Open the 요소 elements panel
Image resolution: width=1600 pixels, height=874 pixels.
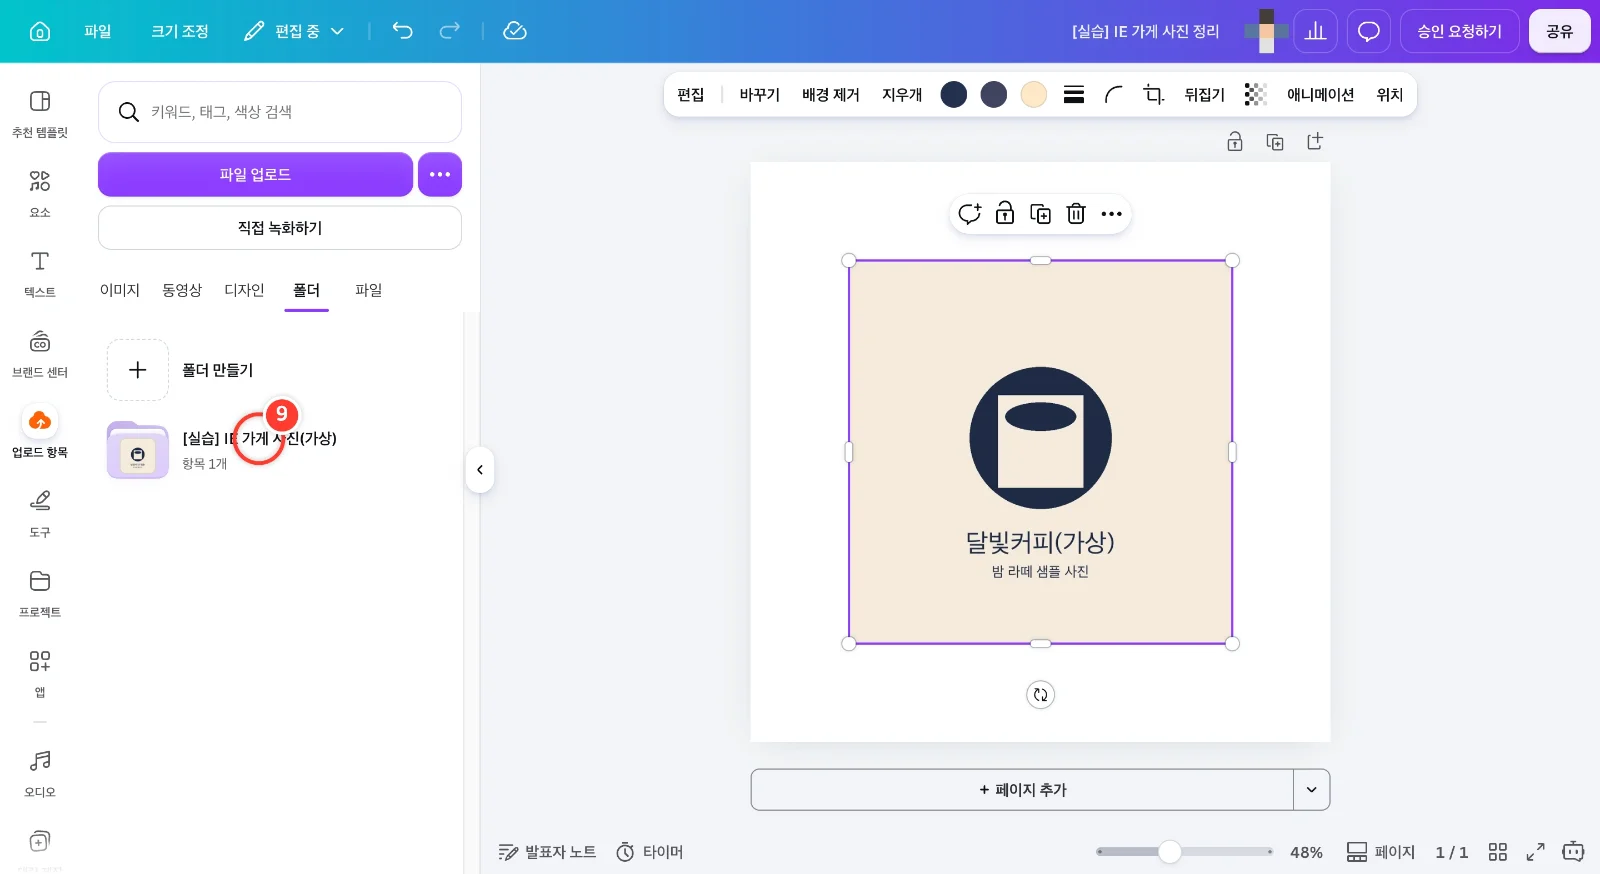pos(40,194)
